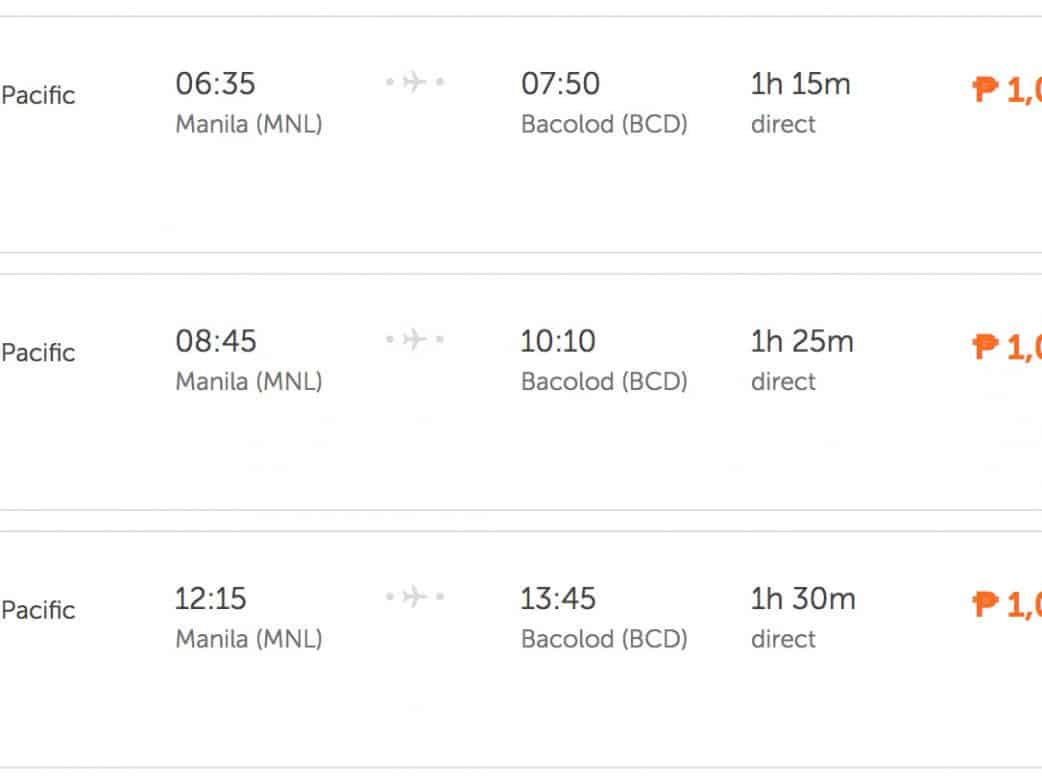This screenshot has height=782, width=1042.
Task: Click the airplane icon on the 08:45 flight
Action: [x=415, y=341]
